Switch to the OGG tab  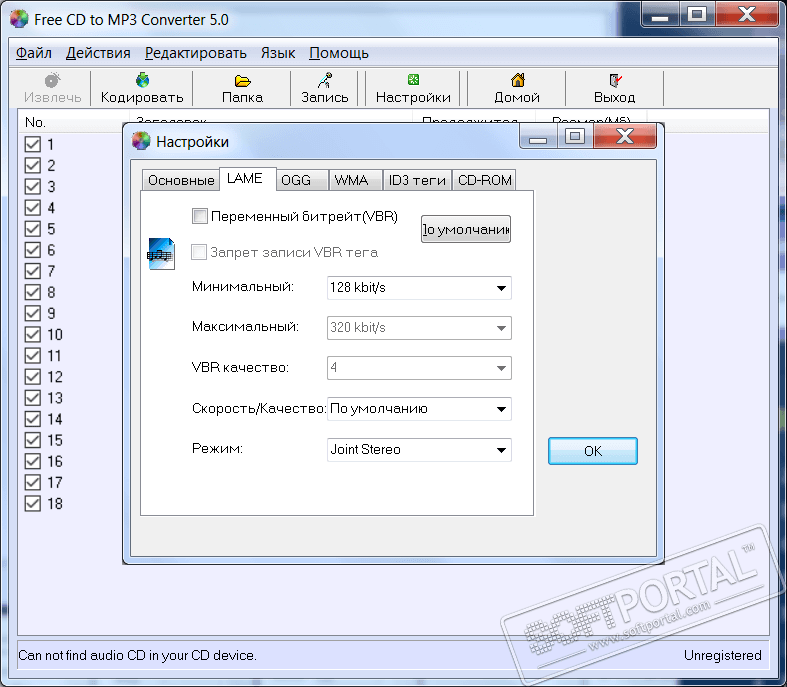(x=302, y=180)
